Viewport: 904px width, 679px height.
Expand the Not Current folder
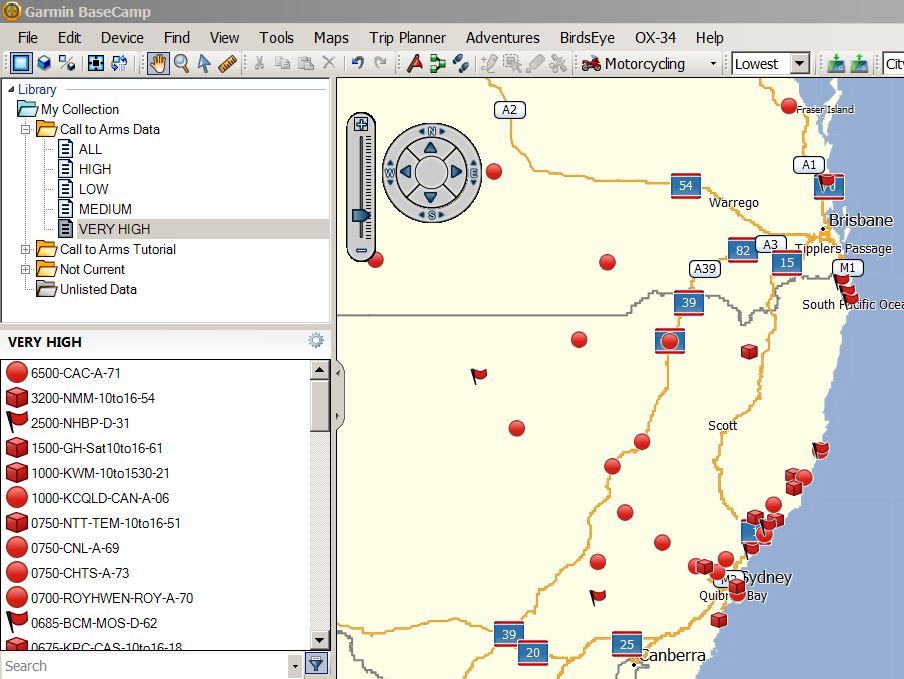click(x=25, y=269)
